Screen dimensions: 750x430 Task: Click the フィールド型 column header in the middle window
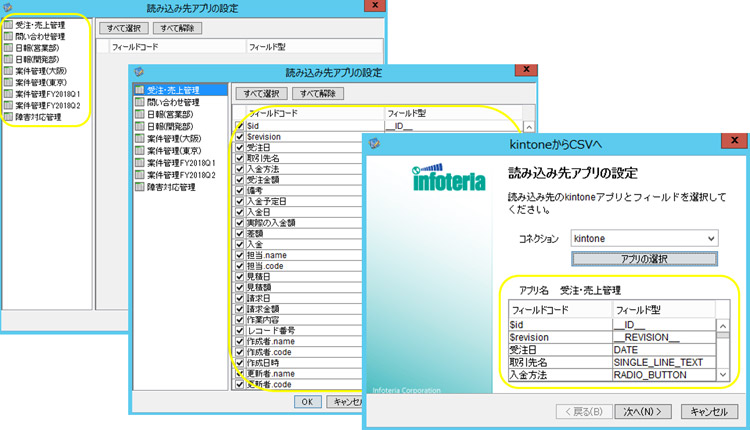(453, 113)
